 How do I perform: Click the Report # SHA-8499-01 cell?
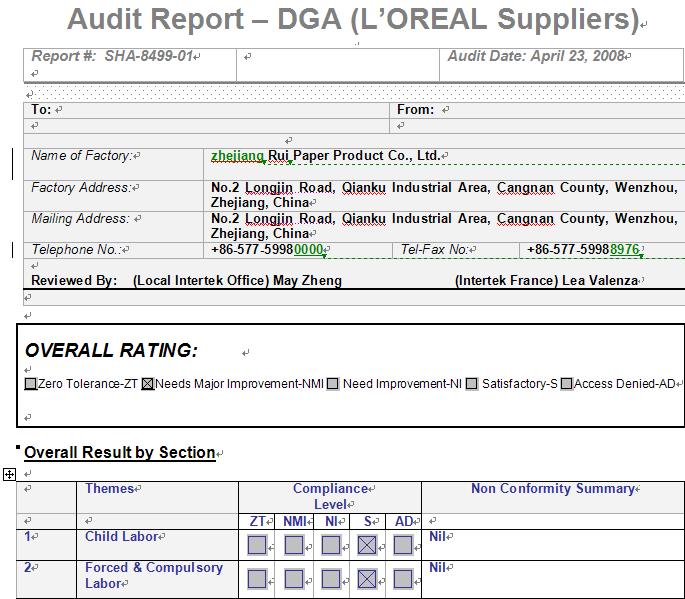tap(130, 65)
